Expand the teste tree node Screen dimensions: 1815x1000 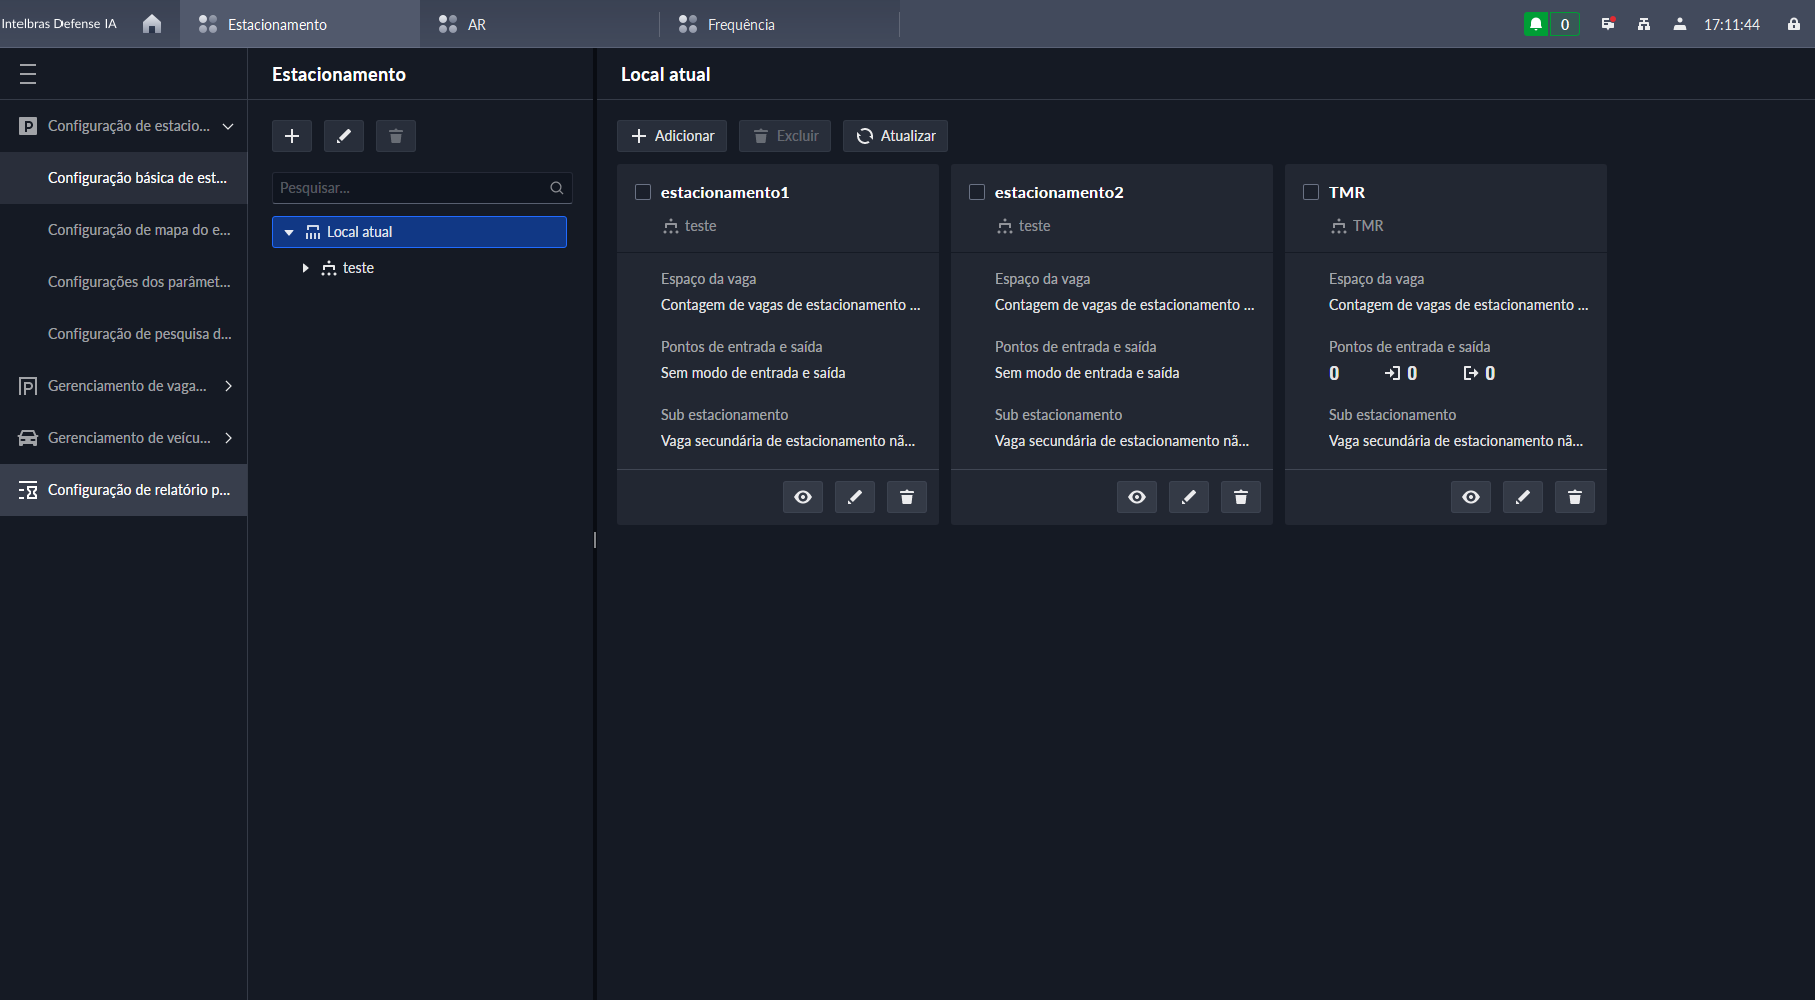[305, 268]
